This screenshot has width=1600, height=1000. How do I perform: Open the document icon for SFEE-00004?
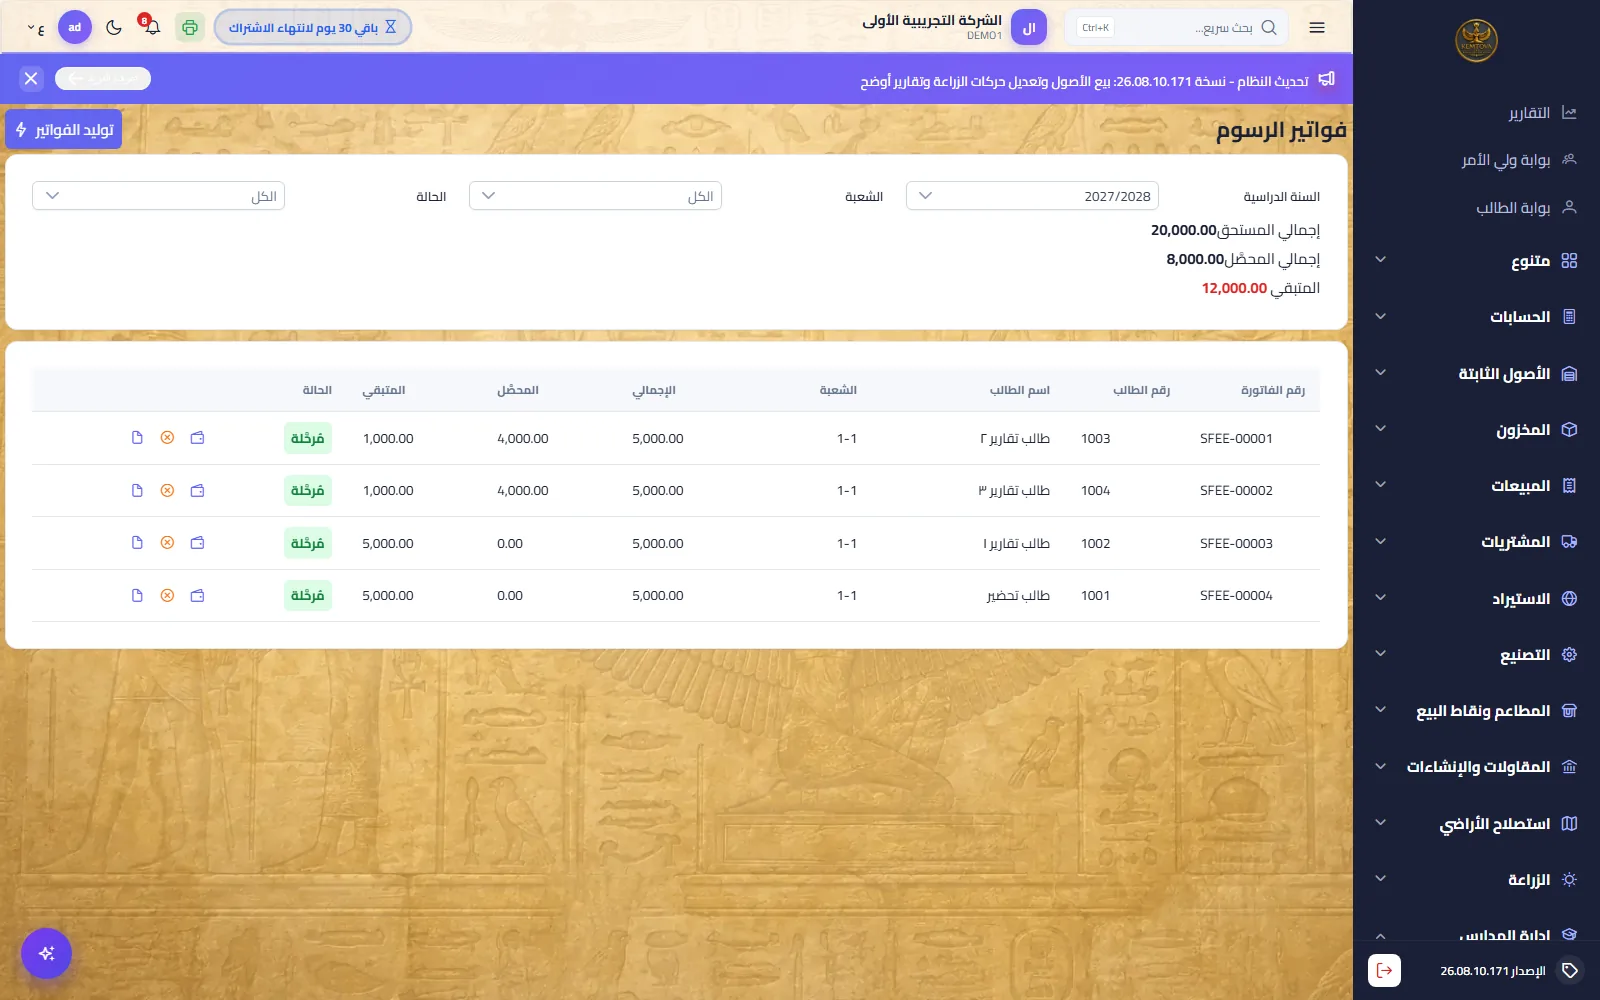(x=137, y=596)
